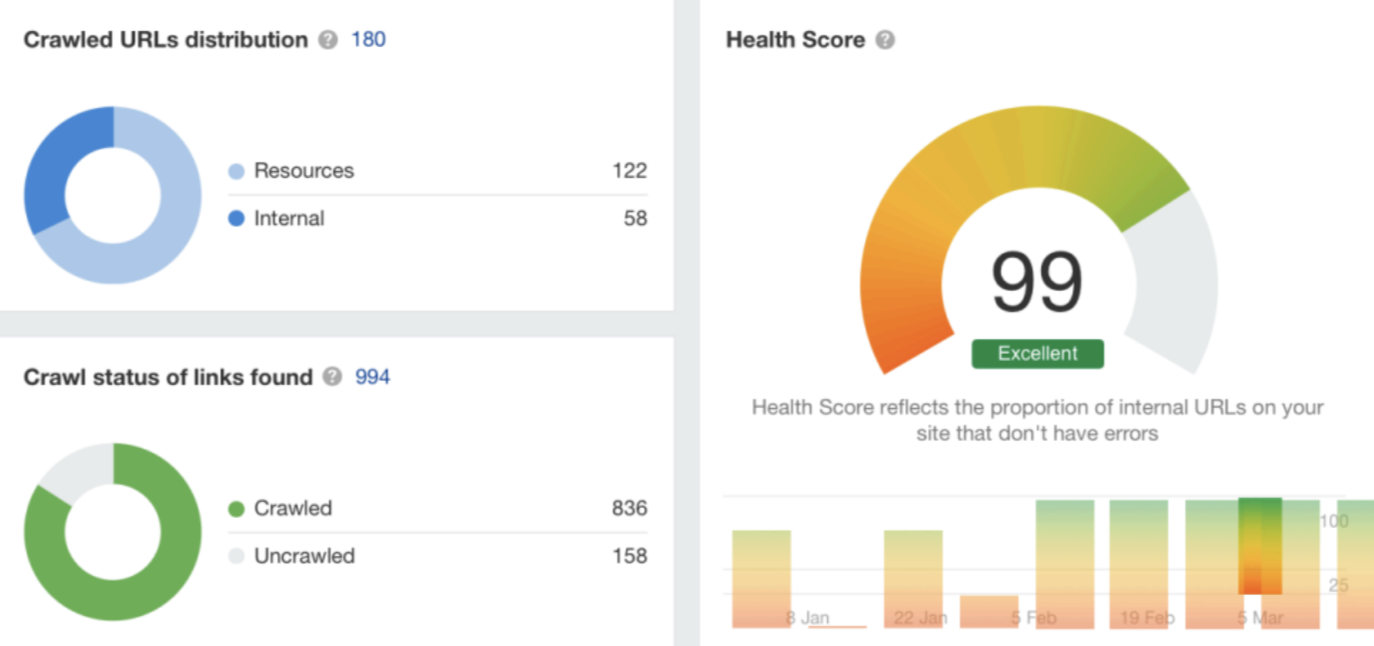Open the 180 crawled URLs link
Screen dimensions: 1374x646
pyautogui.click(x=368, y=40)
